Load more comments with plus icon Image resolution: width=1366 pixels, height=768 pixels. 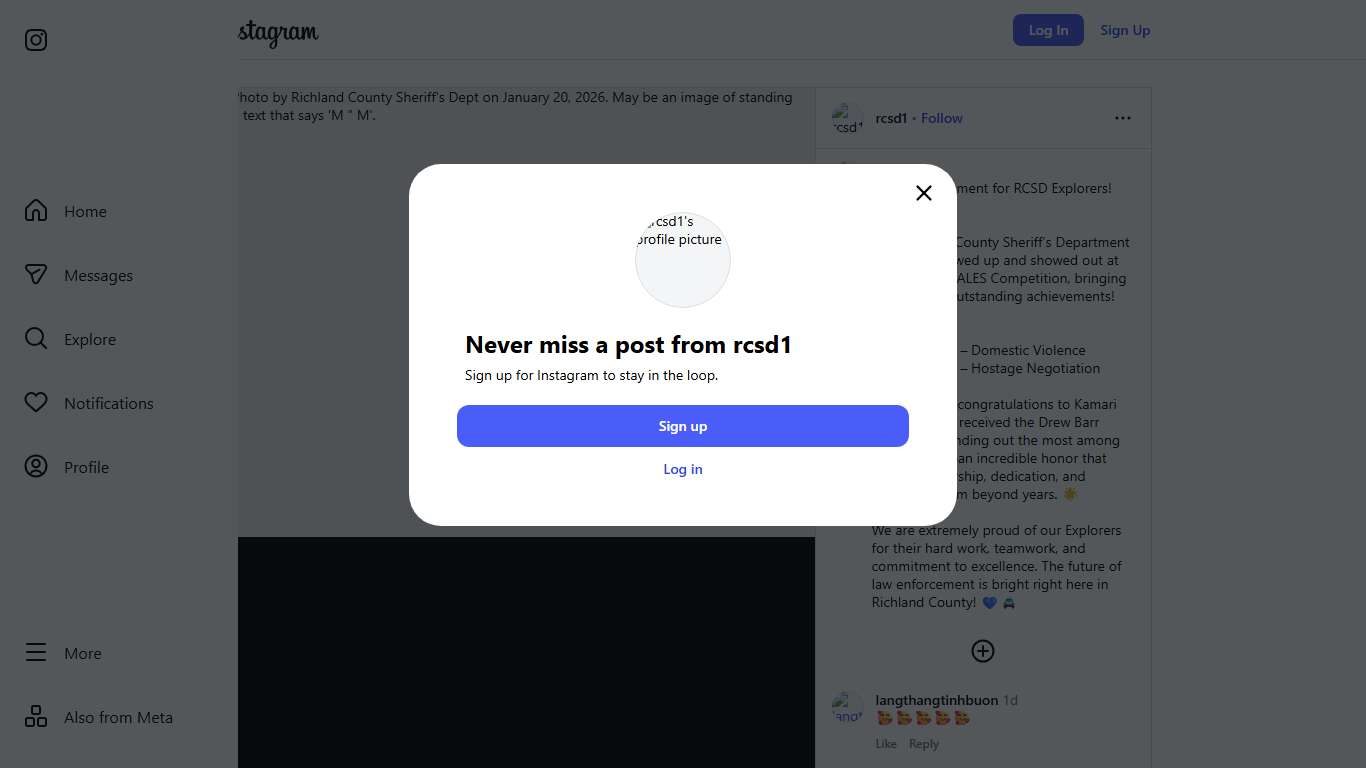tap(983, 651)
